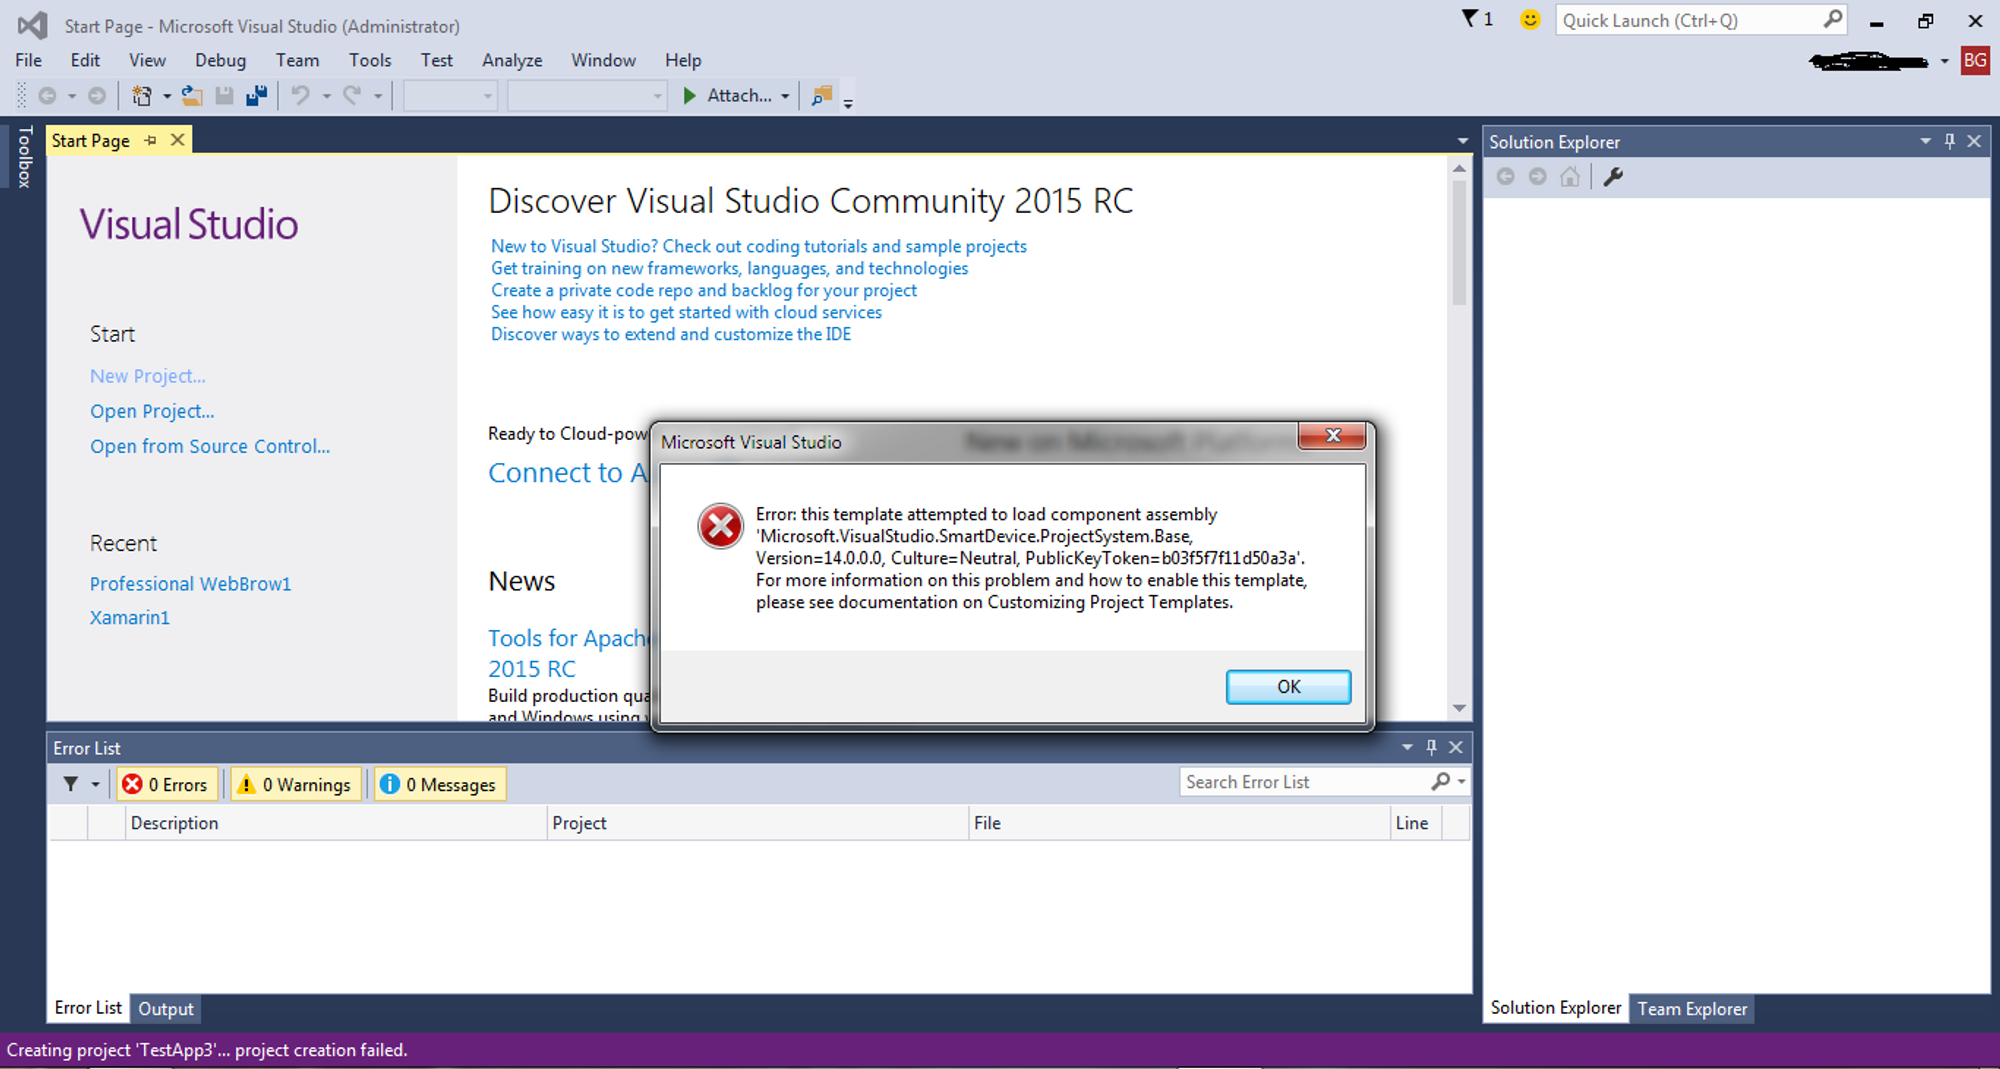This screenshot has height=1069, width=2000.
Task: Click the BG account avatar
Action: [1974, 61]
